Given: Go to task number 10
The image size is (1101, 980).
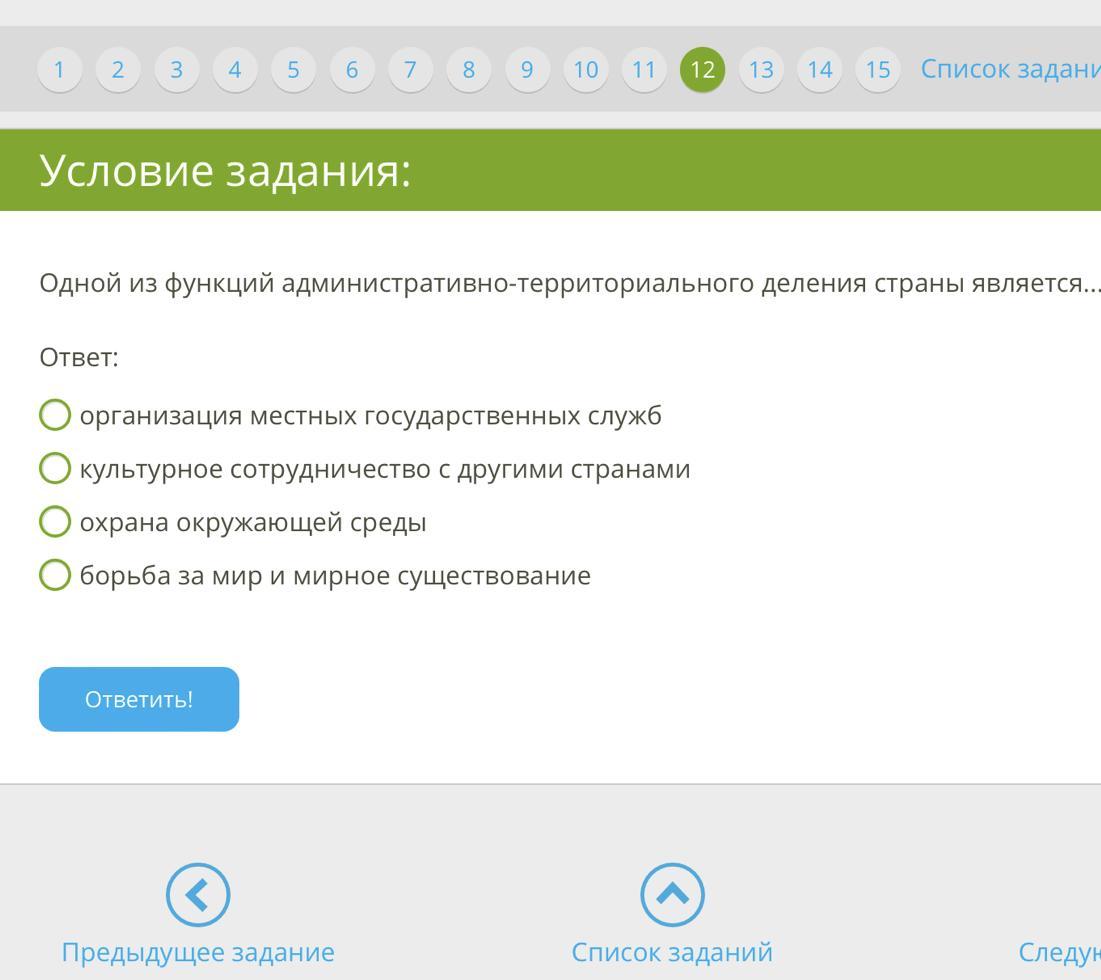Looking at the screenshot, I should point(586,69).
